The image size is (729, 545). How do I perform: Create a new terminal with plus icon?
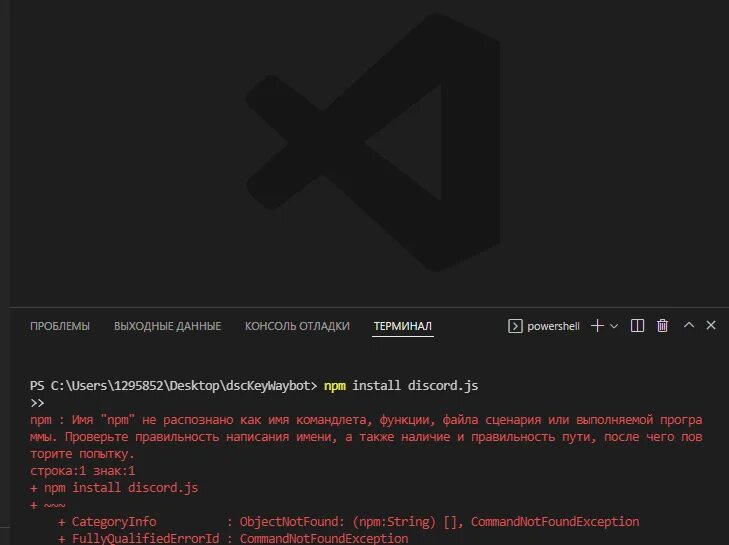click(x=597, y=326)
